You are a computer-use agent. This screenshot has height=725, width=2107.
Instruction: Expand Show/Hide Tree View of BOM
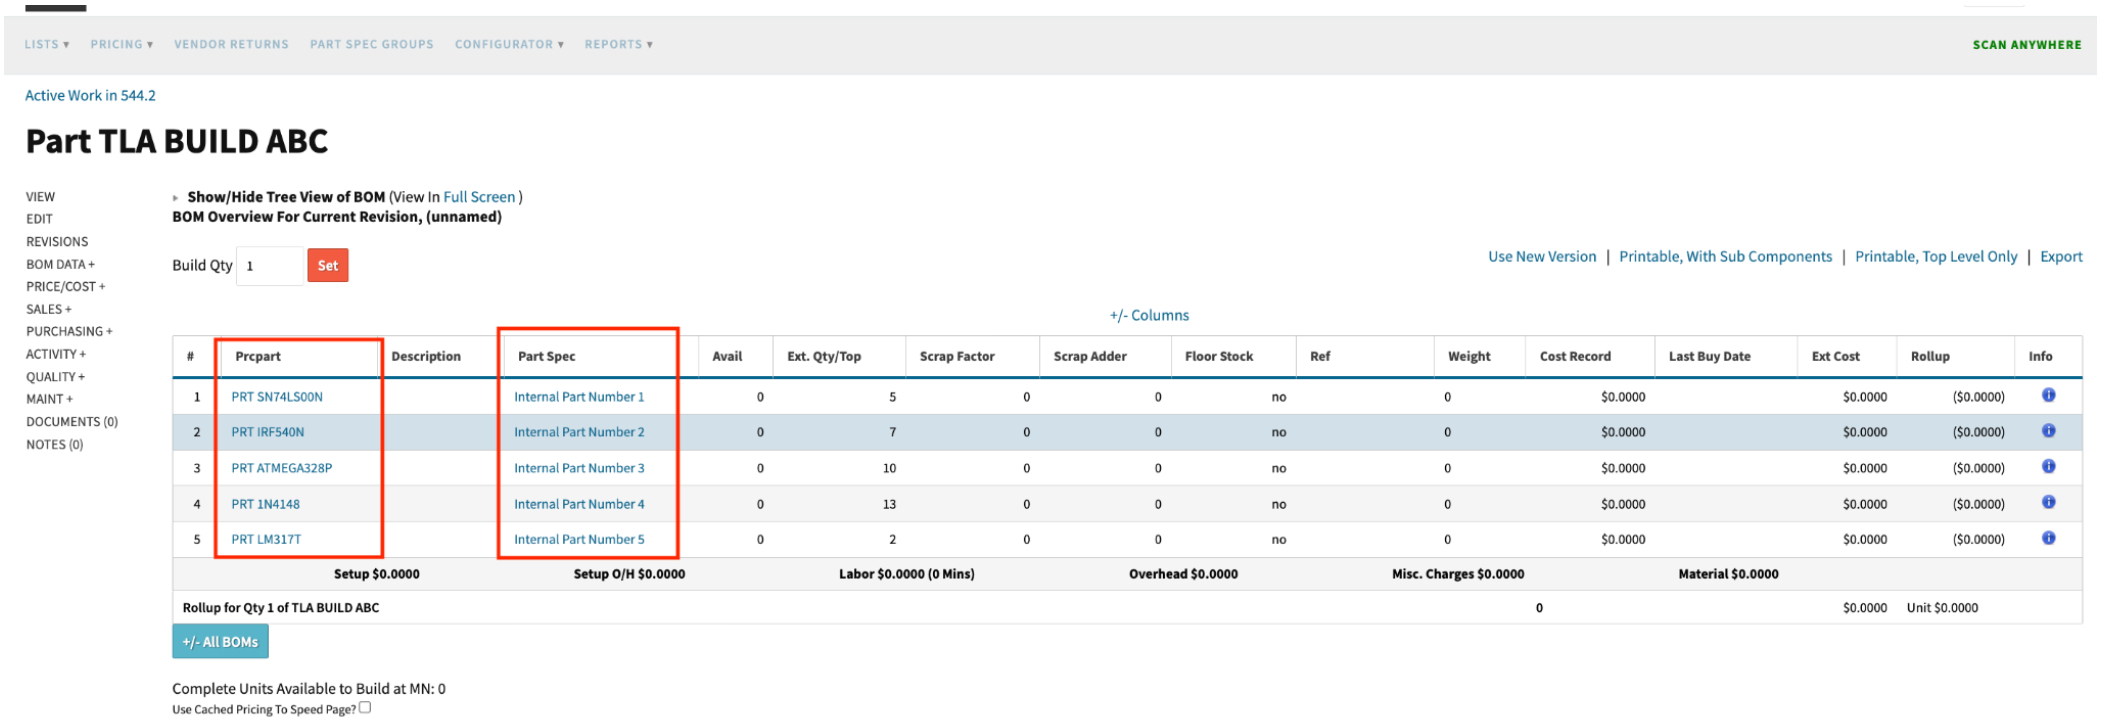285,197
